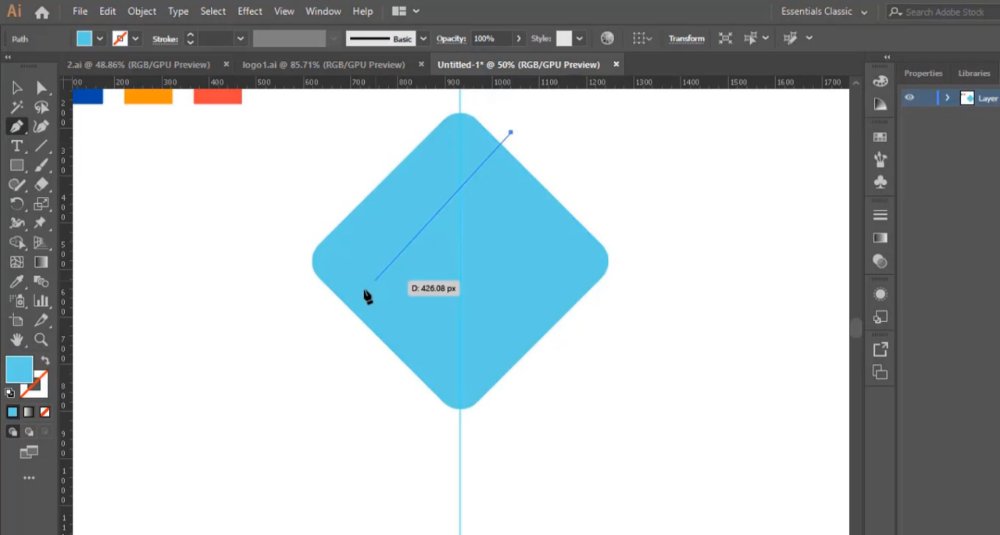The width and height of the screenshot is (1000, 535).
Task: Activate the Zoom magnifier tool
Action: click(41, 339)
